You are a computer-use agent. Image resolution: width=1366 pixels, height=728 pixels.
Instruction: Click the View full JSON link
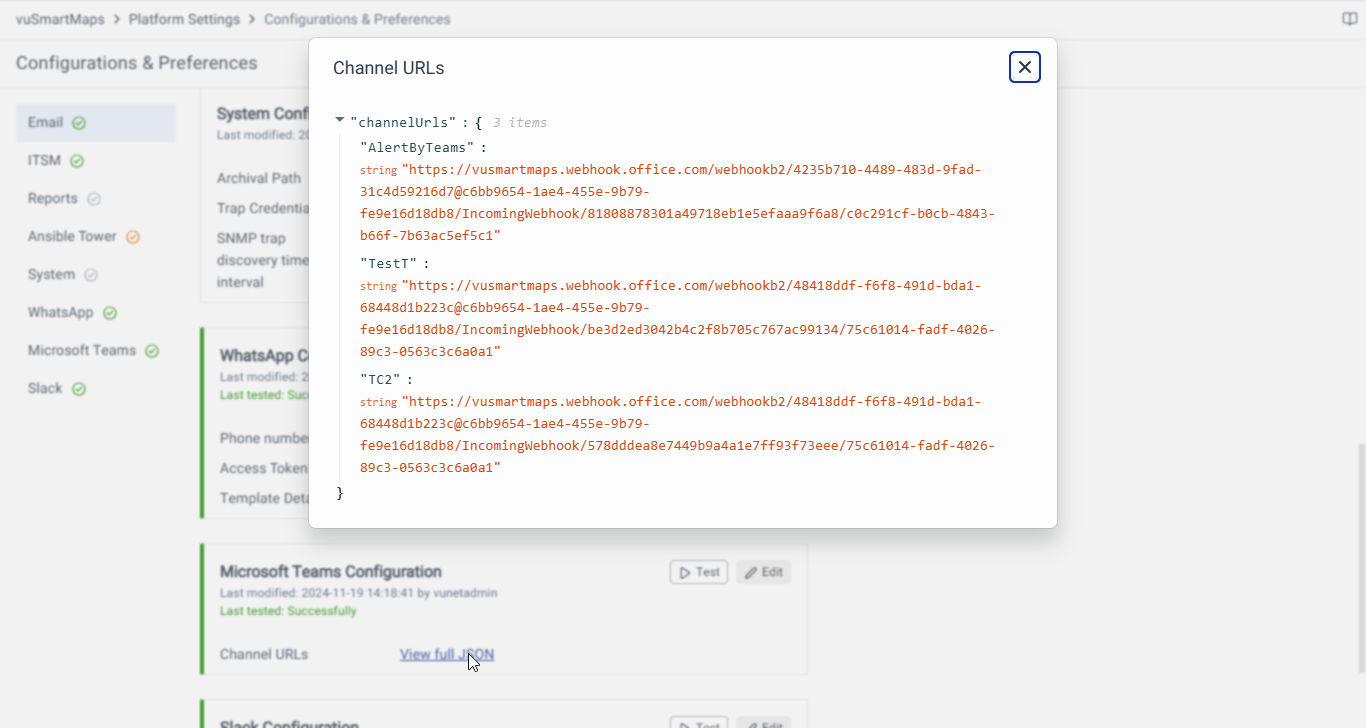(x=446, y=654)
